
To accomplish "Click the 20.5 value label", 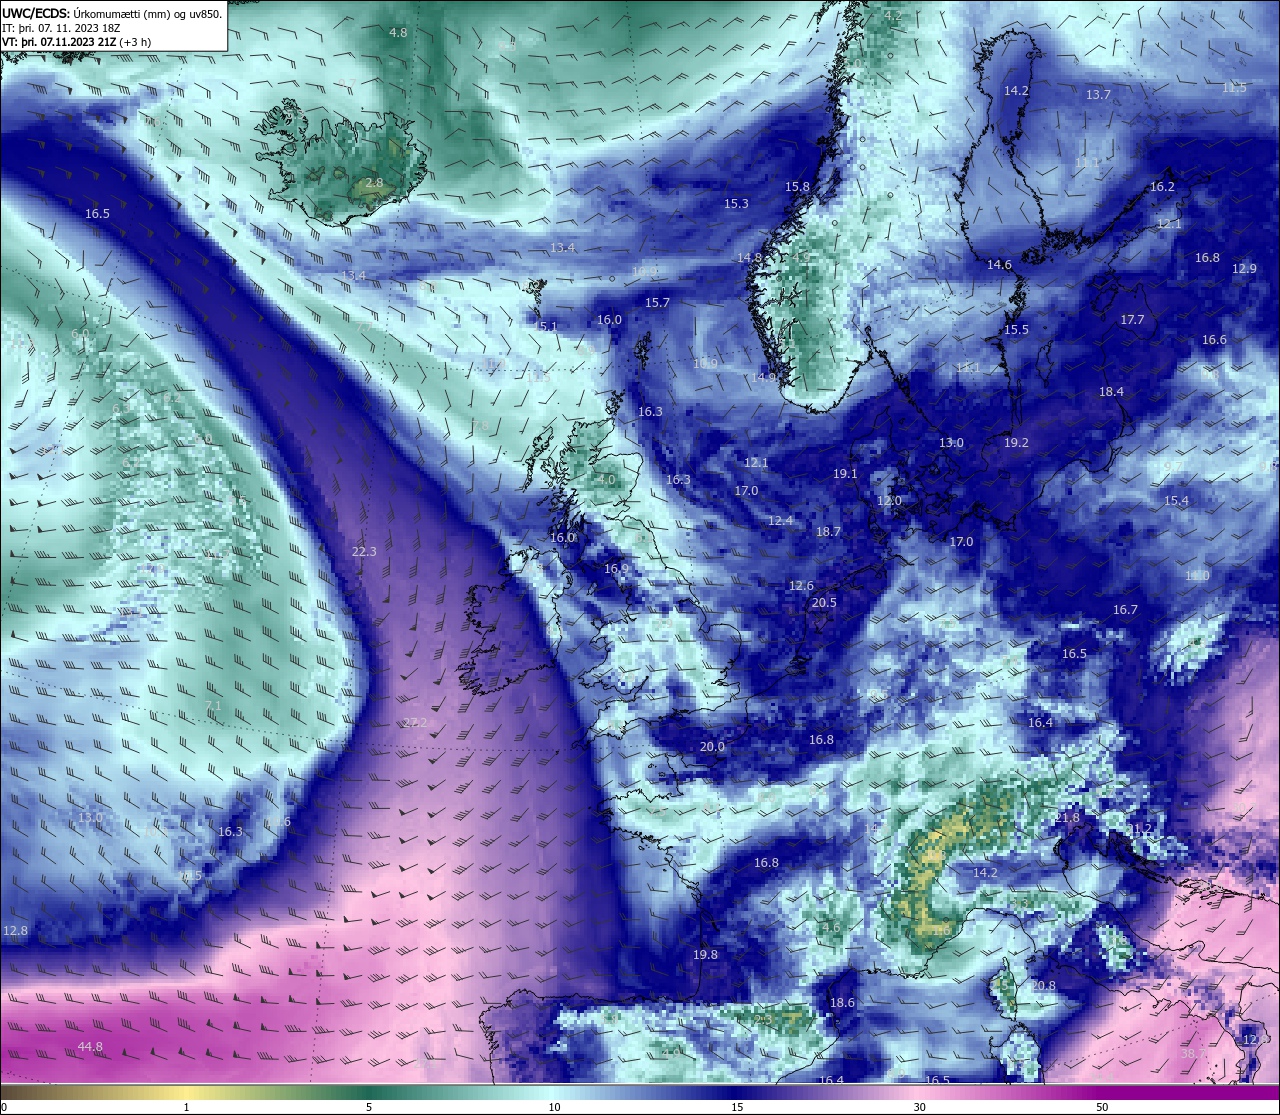I will coord(824,603).
